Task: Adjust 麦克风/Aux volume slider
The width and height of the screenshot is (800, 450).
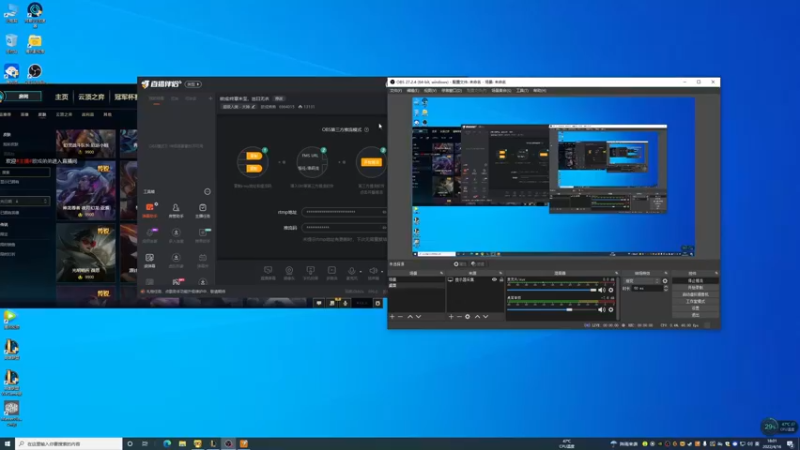Action: coord(552,290)
